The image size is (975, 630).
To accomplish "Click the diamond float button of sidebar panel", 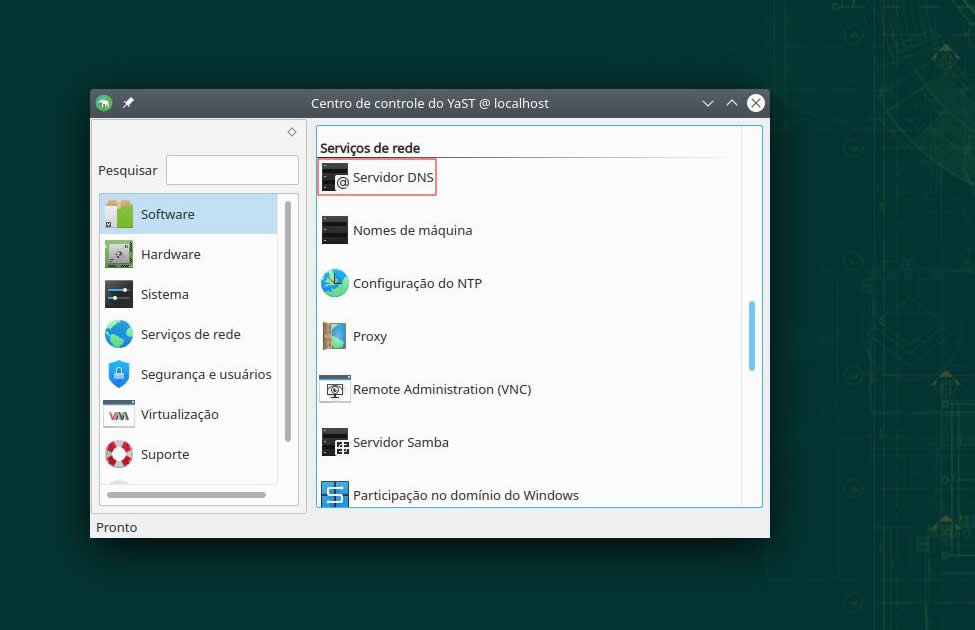I will [292, 132].
